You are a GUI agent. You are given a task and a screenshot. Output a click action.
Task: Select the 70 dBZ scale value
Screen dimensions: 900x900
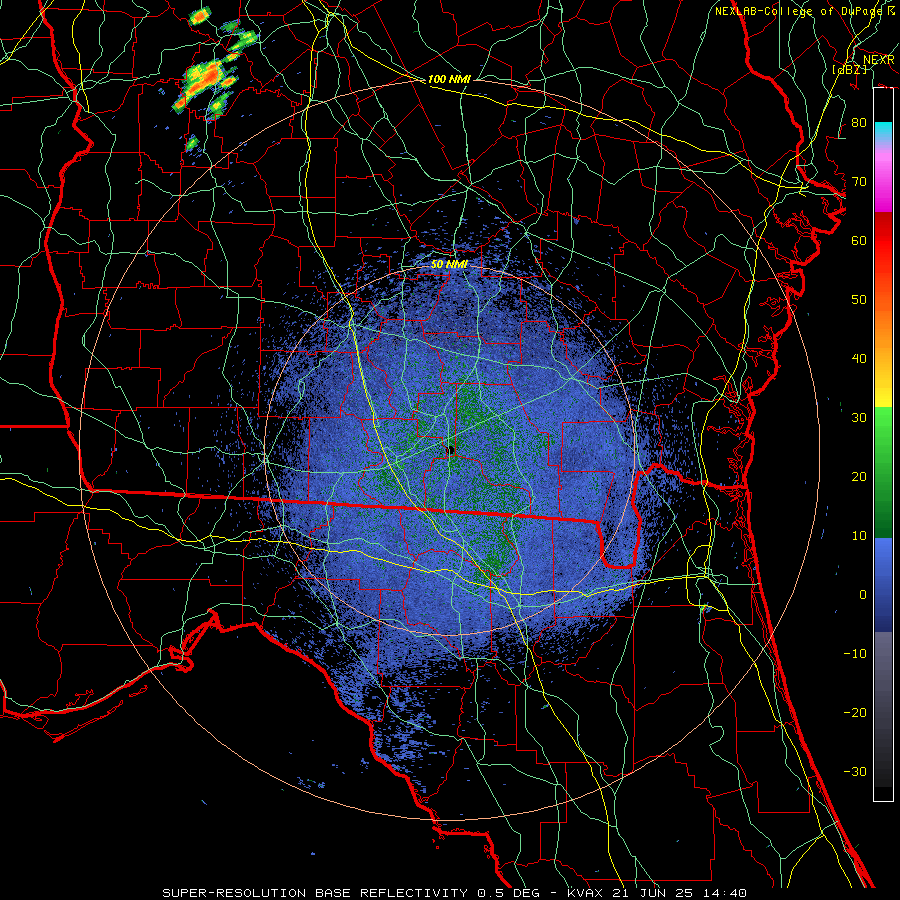[x=859, y=181]
